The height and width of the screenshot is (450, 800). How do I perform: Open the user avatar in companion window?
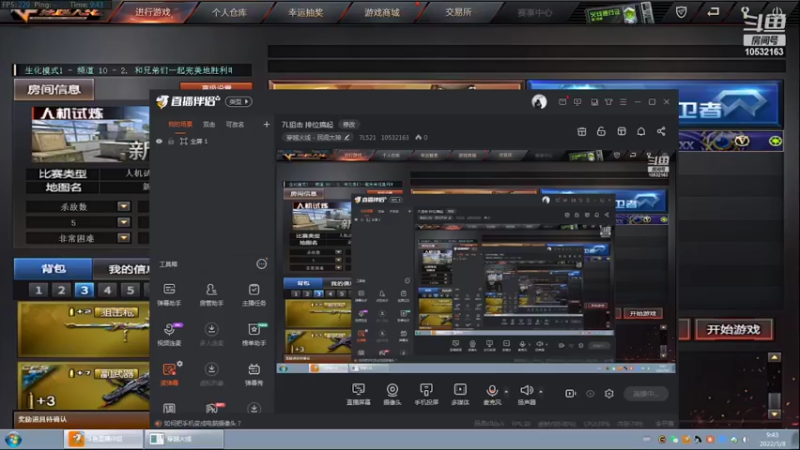pyautogui.click(x=539, y=102)
